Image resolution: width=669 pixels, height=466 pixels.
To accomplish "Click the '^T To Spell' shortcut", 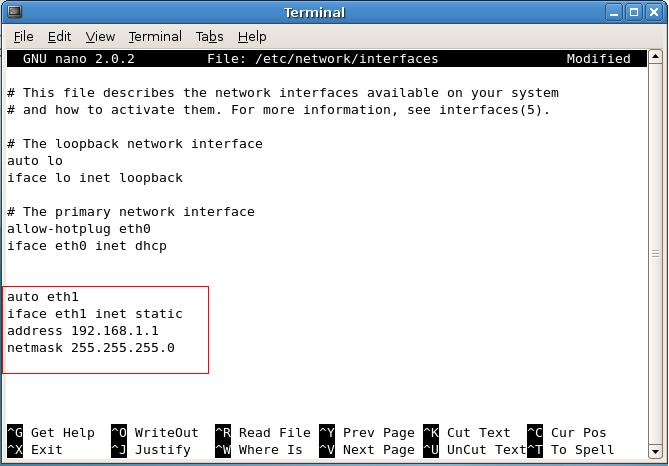I will 571,450.
